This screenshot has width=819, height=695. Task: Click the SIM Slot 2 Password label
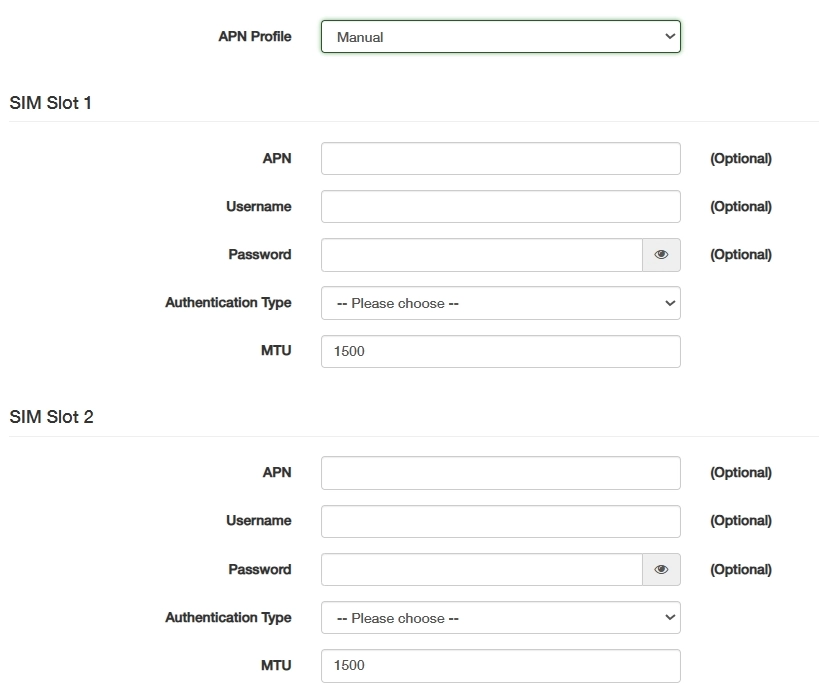260,569
